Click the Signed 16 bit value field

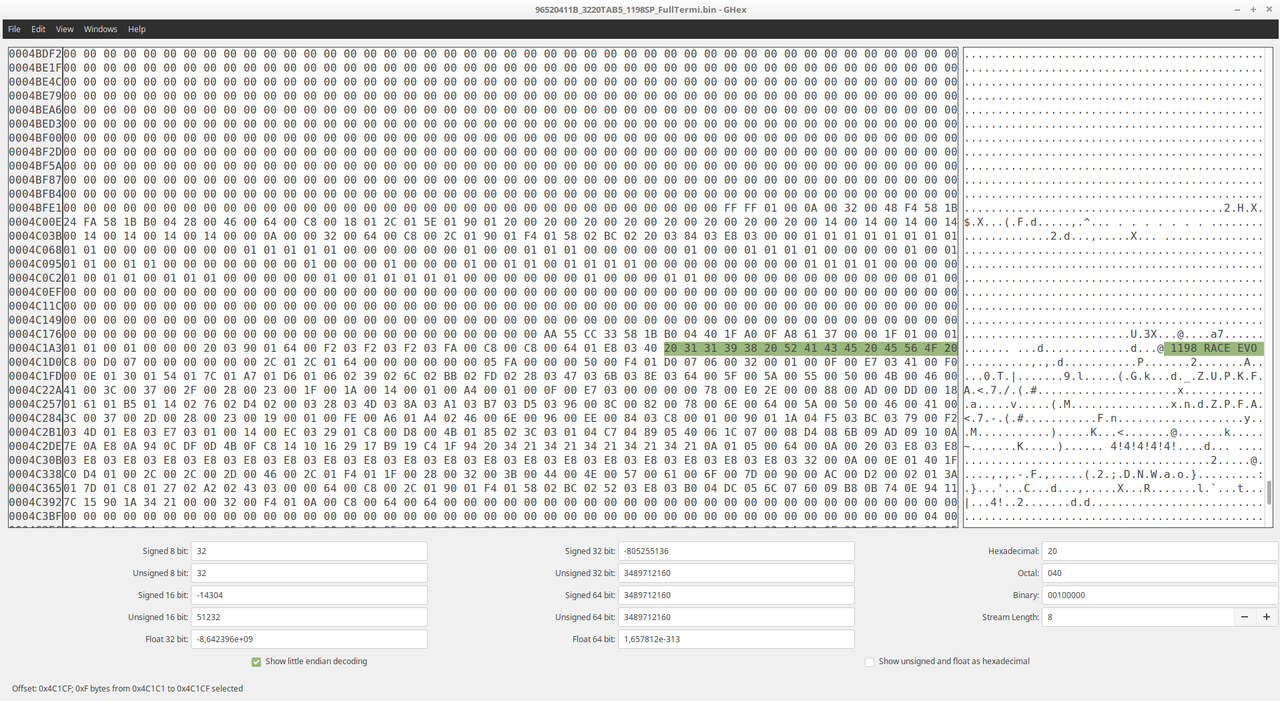(x=309, y=595)
